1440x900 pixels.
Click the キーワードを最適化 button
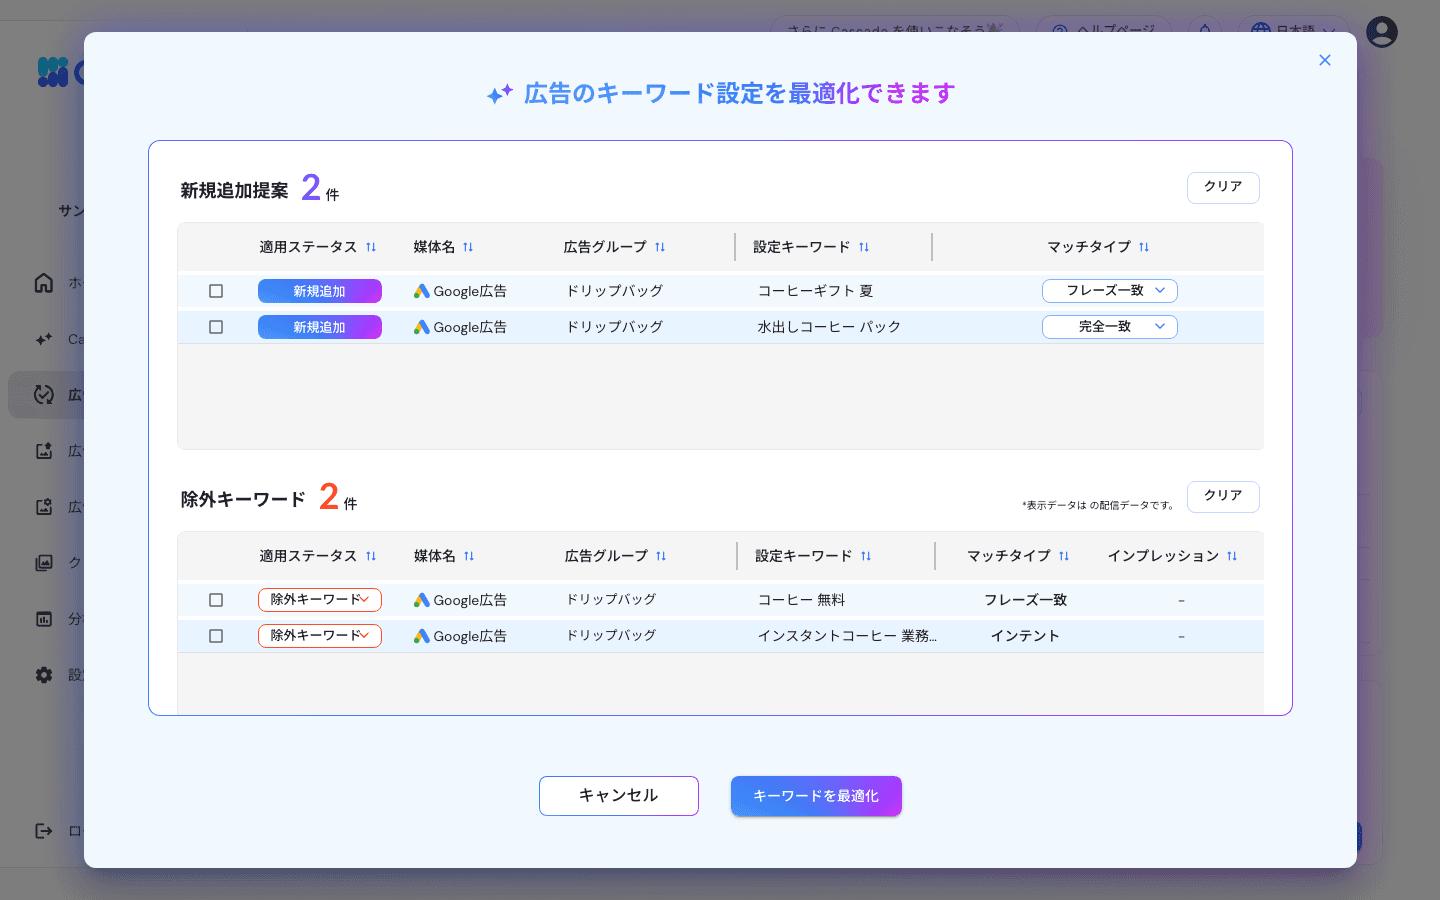[x=816, y=796]
